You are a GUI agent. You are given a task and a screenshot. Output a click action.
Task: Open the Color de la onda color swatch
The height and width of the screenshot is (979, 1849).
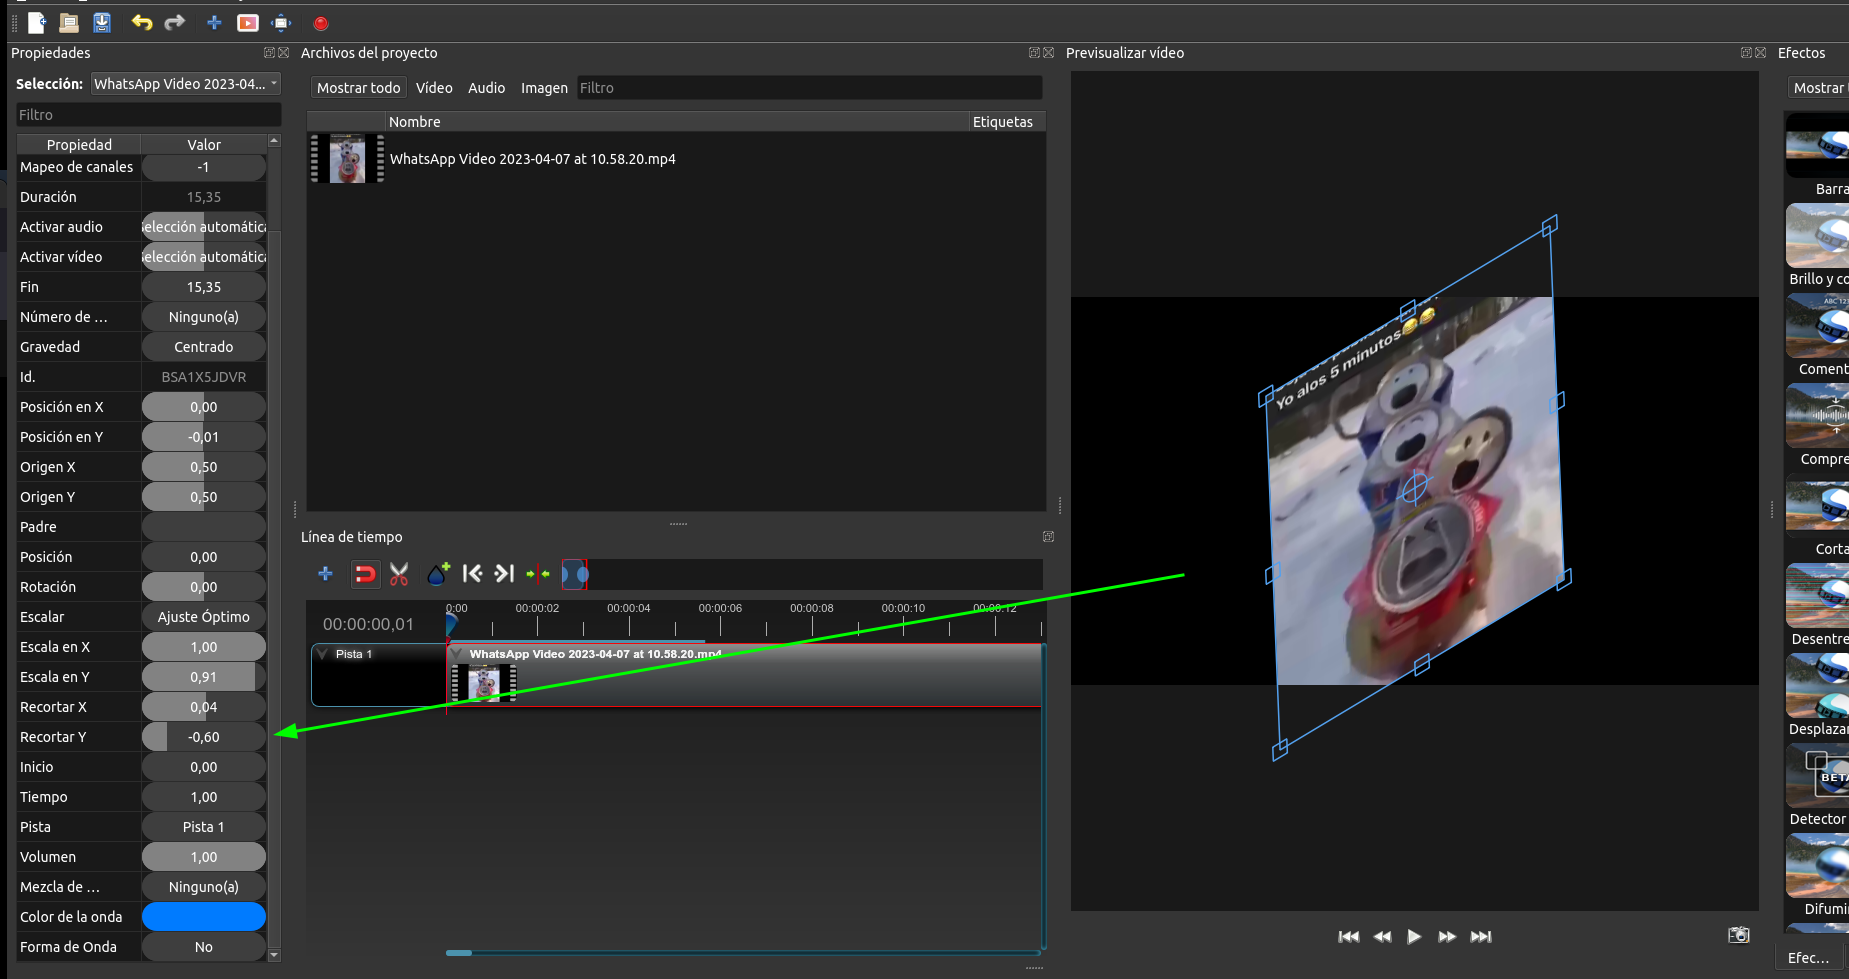[203, 916]
